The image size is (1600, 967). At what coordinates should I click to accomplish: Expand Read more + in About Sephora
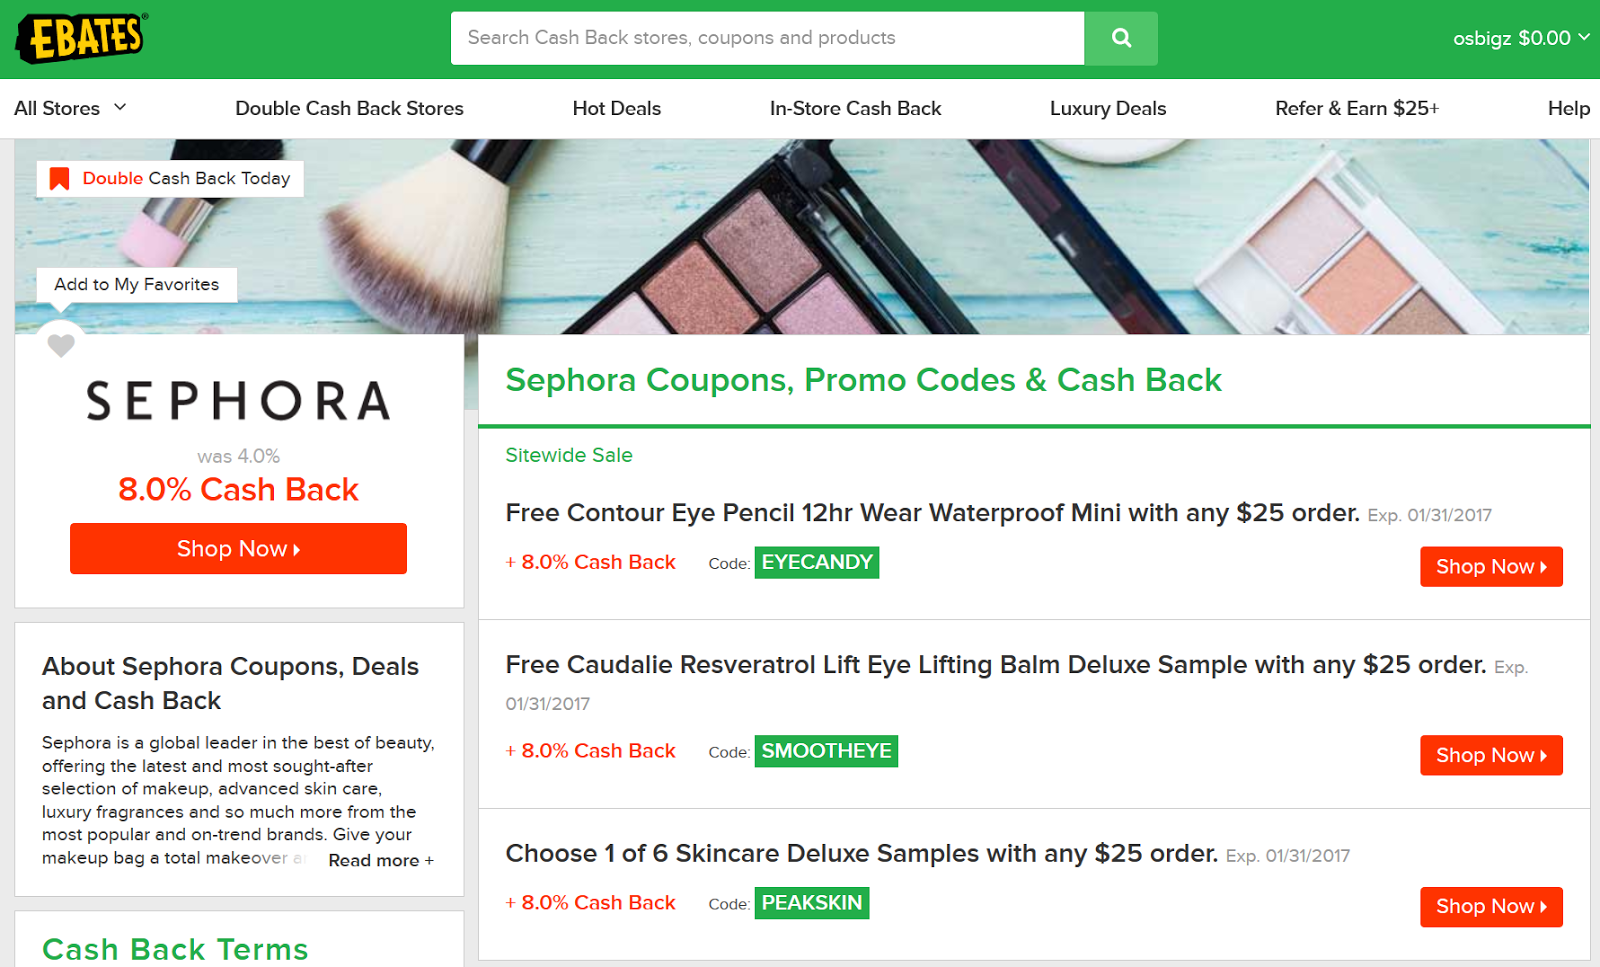pos(381,860)
